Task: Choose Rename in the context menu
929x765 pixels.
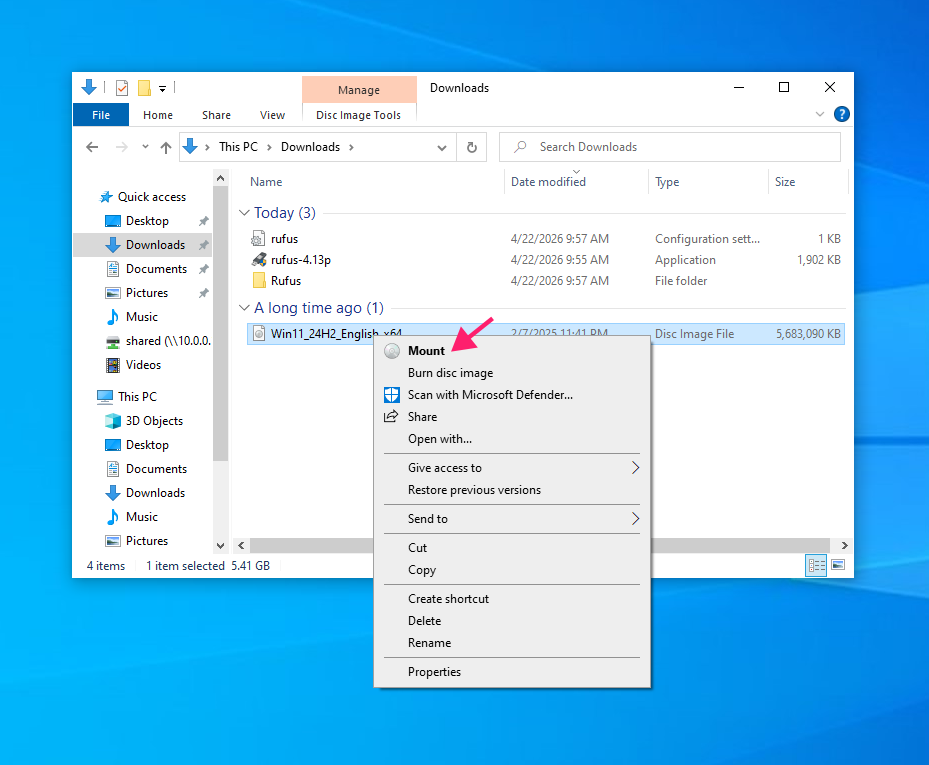Action: pos(512,643)
